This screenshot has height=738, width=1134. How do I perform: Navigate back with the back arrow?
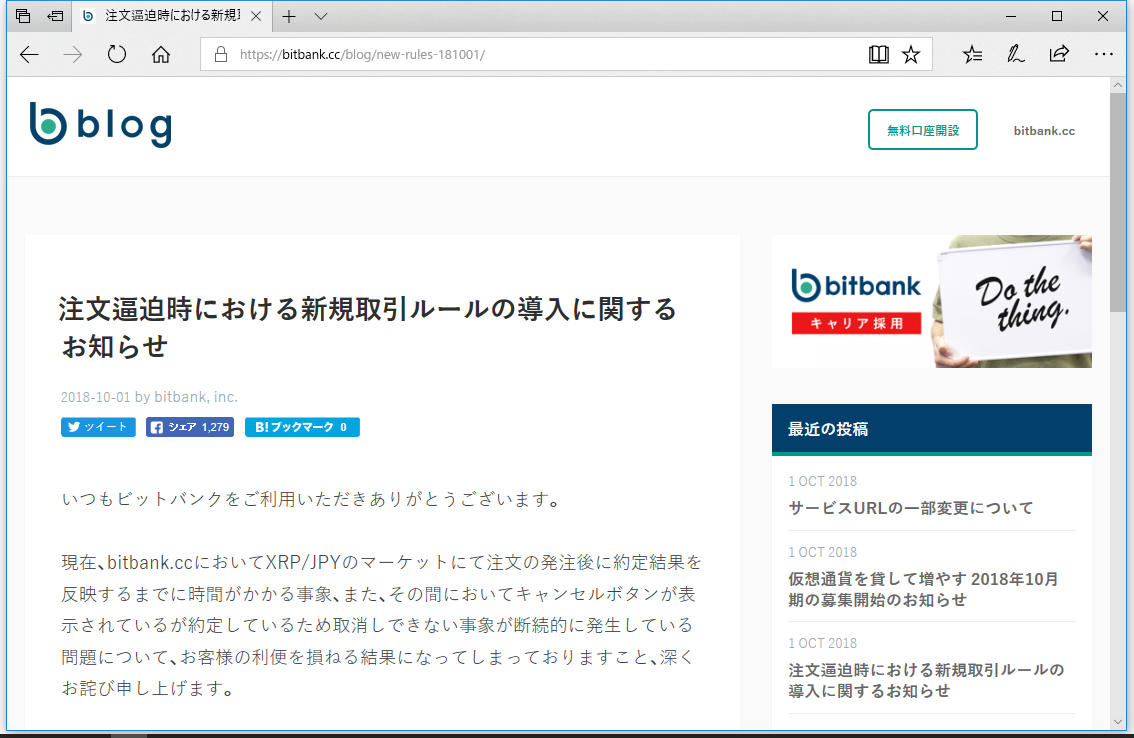pyautogui.click(x=29, y=55)
